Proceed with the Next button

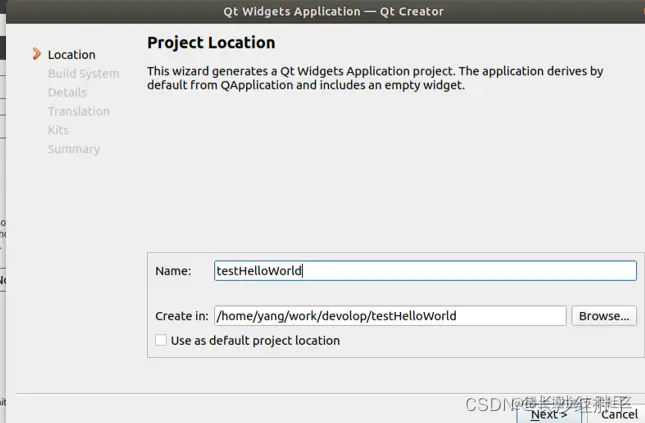point(549,414)
